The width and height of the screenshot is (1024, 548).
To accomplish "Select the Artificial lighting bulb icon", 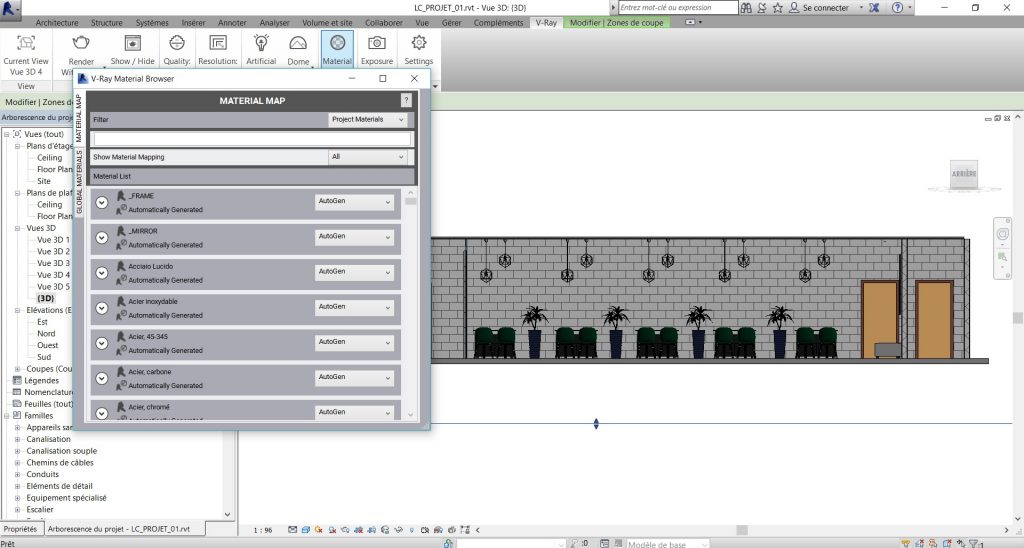I will [x=261, y=44].
